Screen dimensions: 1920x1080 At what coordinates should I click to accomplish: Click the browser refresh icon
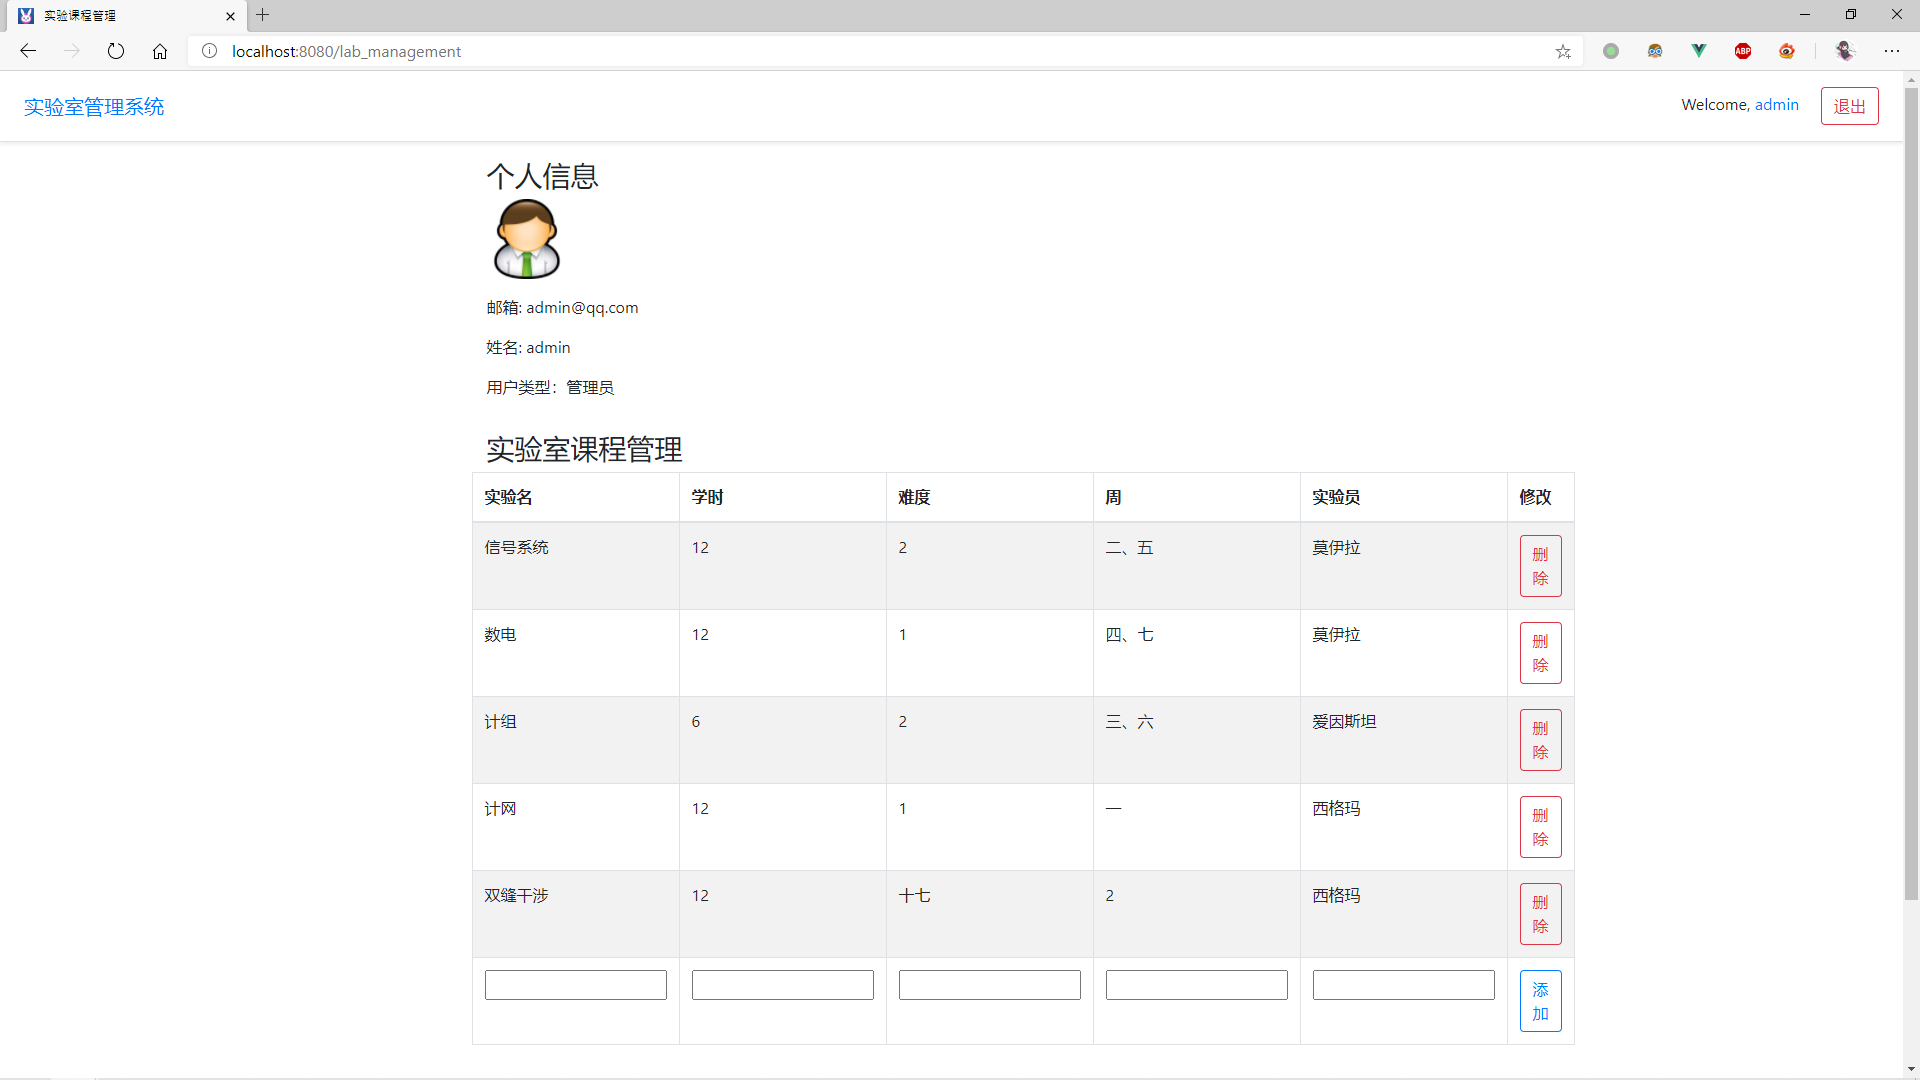coord(116,51)
